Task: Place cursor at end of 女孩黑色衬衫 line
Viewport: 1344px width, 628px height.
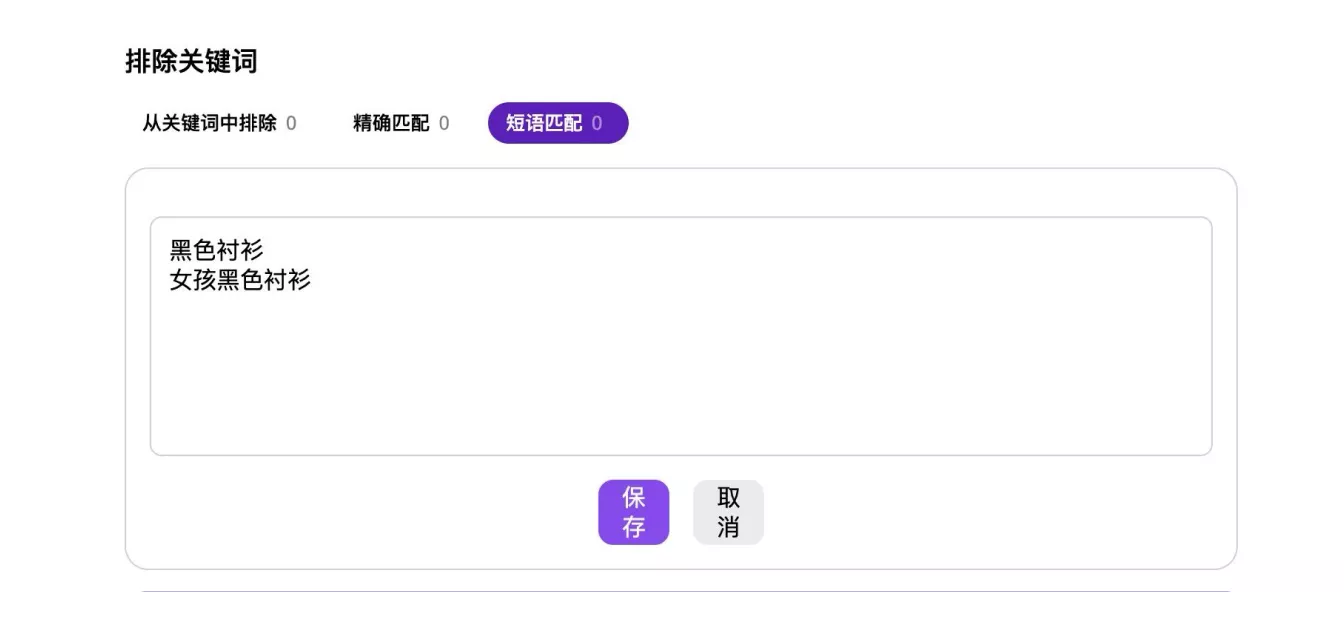Action: coord(312,280)
